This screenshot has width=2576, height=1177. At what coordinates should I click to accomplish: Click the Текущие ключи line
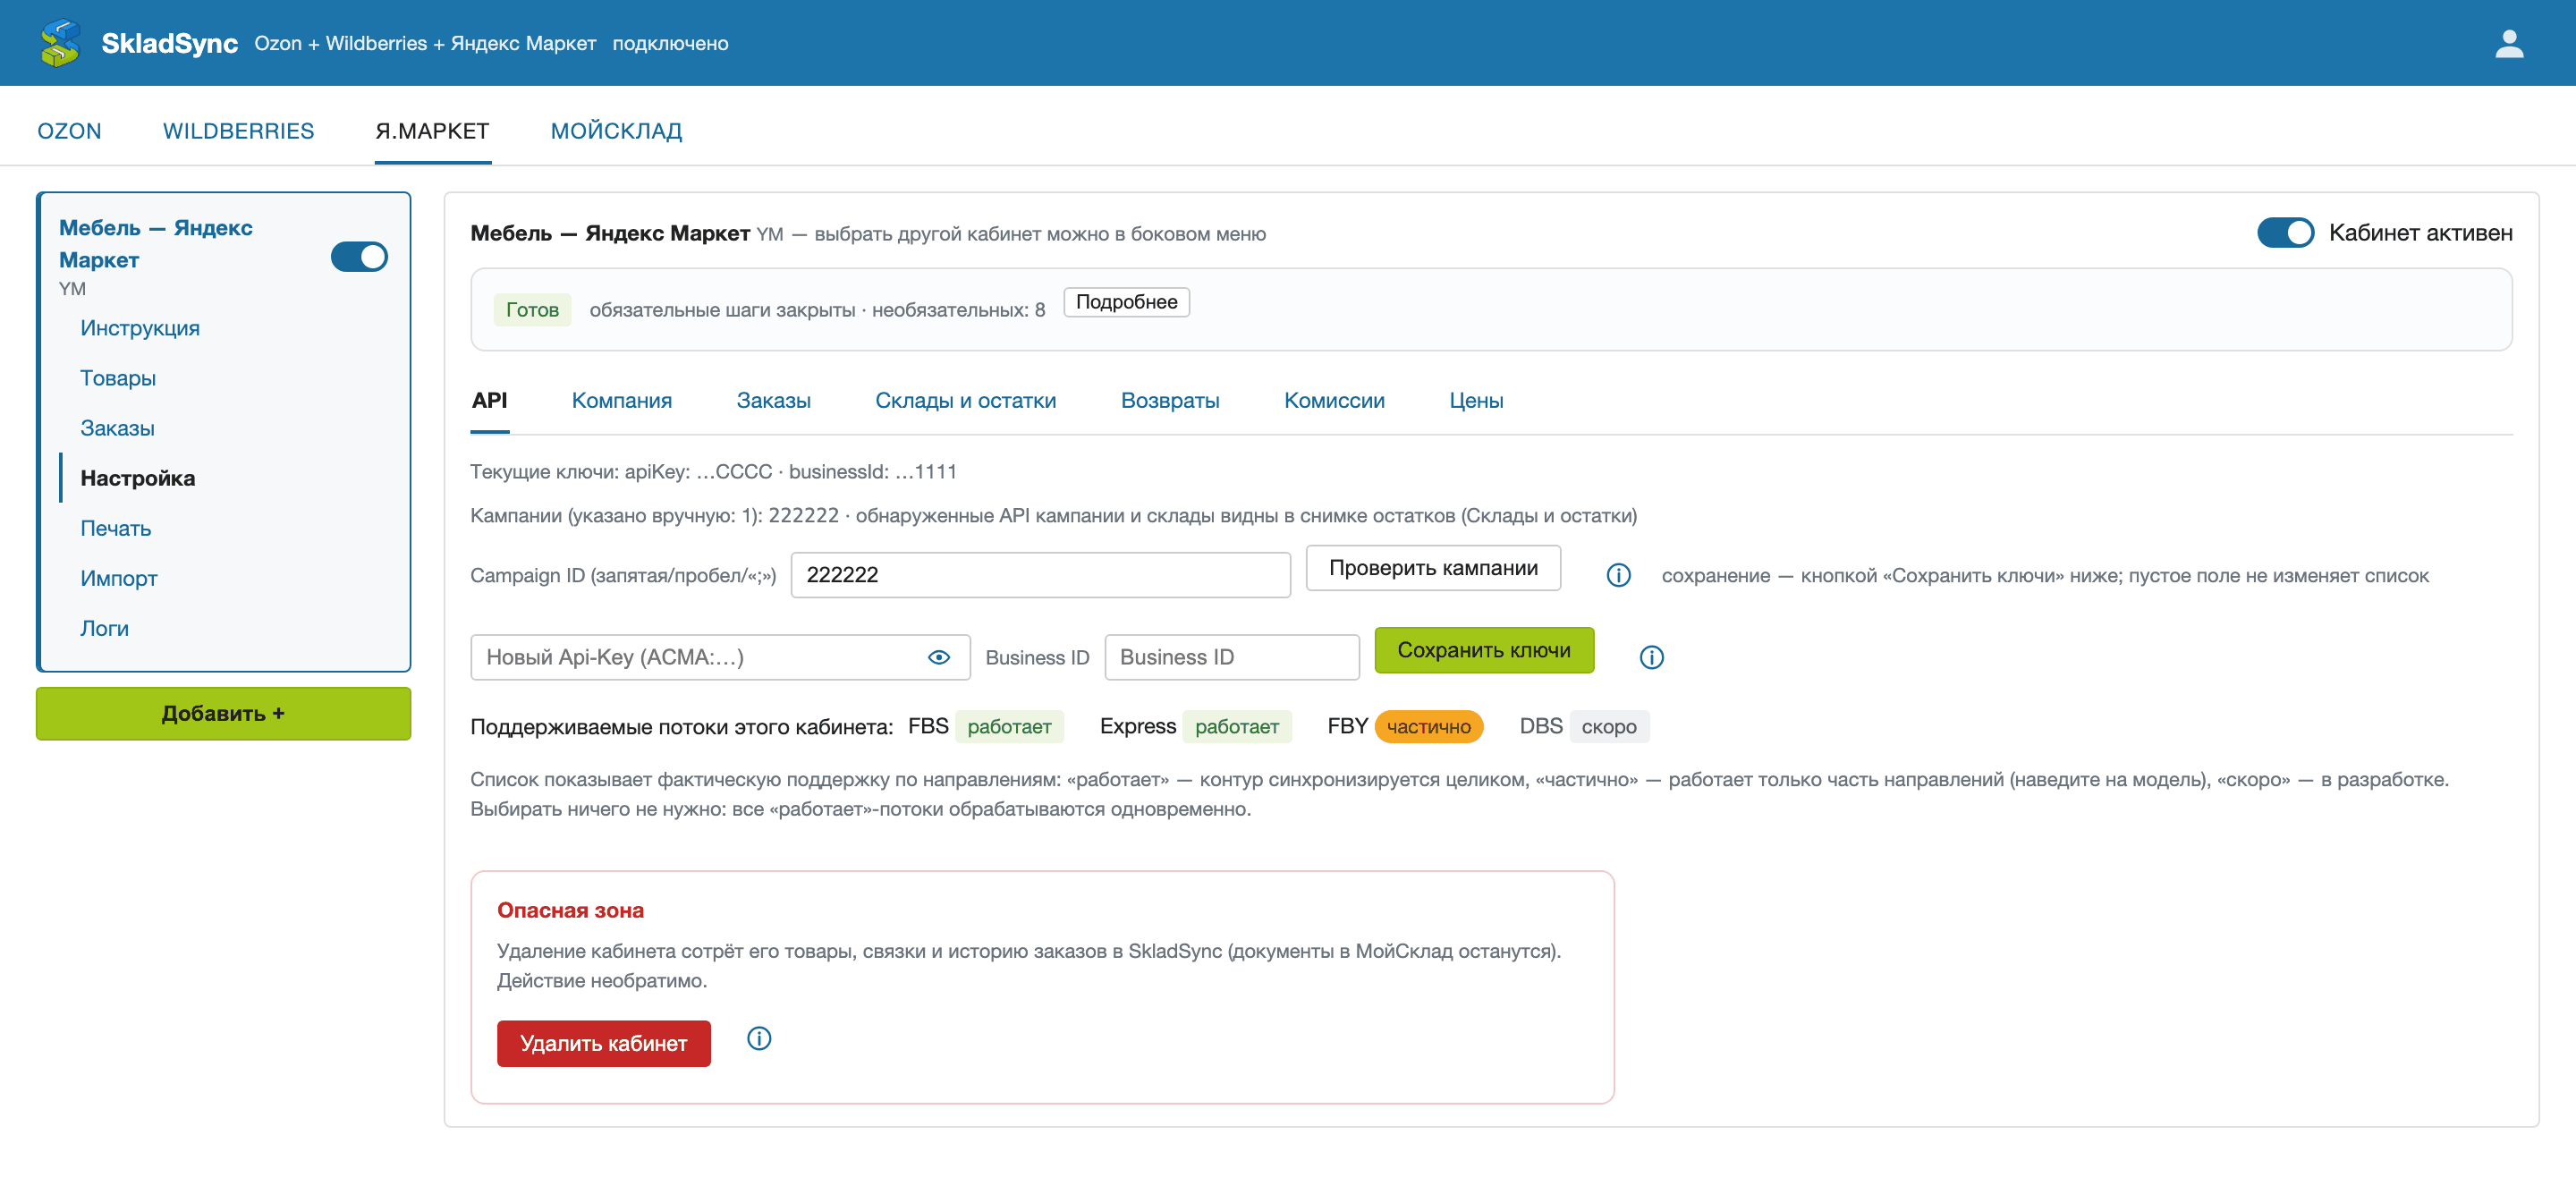(x=713, y=471)
